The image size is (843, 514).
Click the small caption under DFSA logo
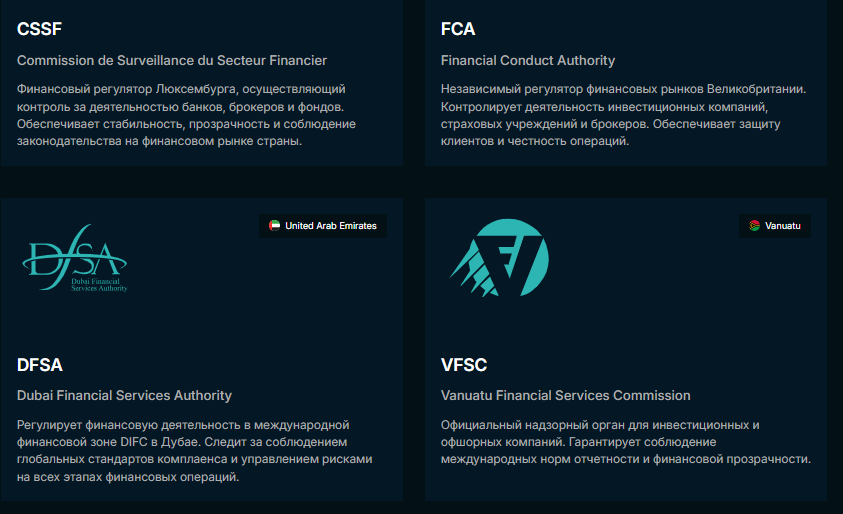click(x=98, y=286)
